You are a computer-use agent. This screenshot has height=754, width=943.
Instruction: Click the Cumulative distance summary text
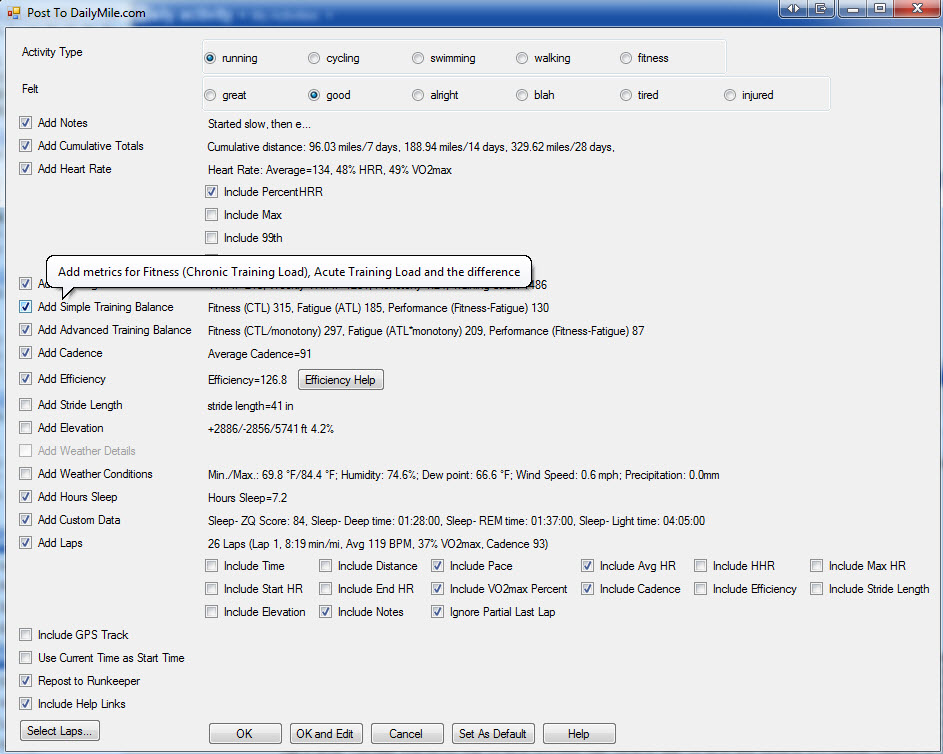coord(411,147)
